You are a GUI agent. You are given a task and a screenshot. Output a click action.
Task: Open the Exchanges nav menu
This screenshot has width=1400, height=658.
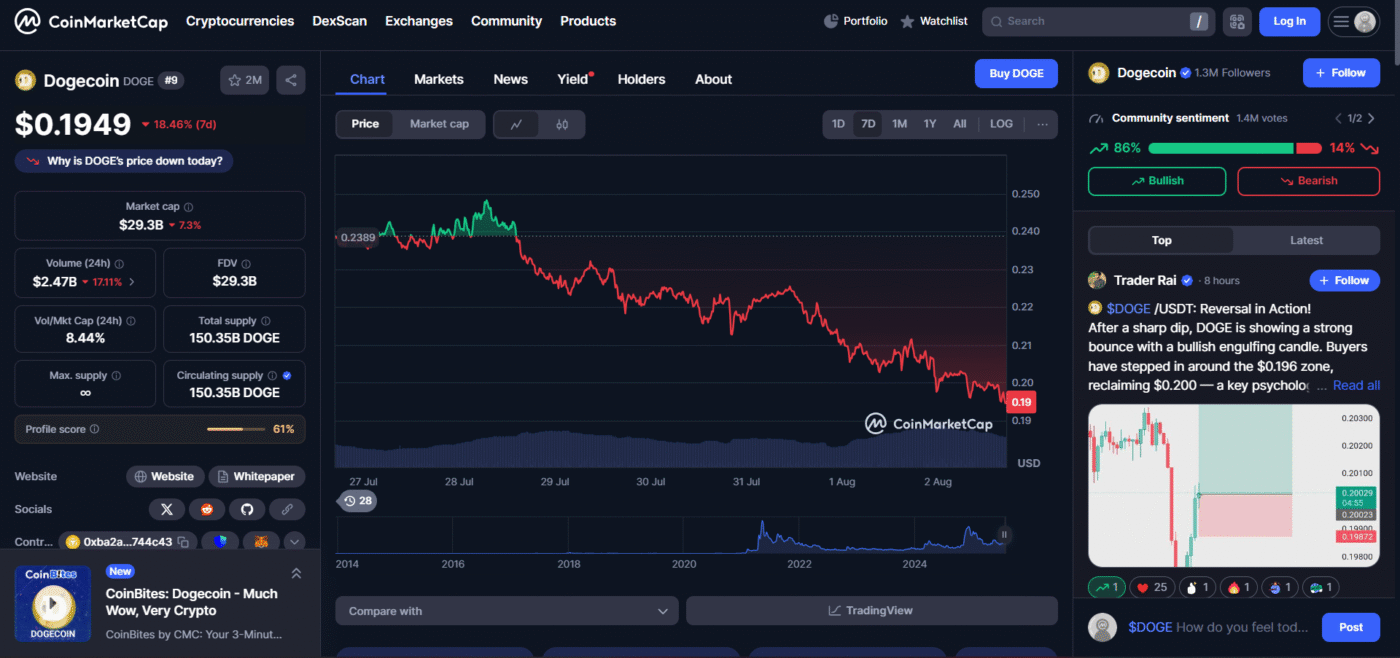[419, 21]
